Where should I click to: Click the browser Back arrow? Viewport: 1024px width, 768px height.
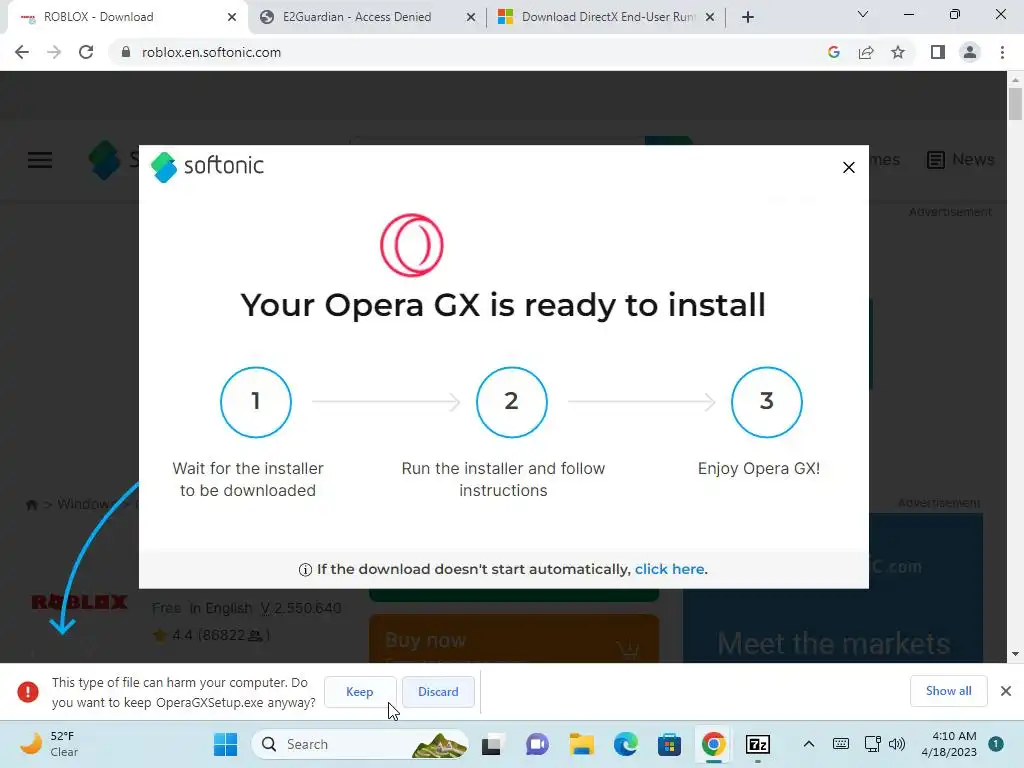(22, 52)
